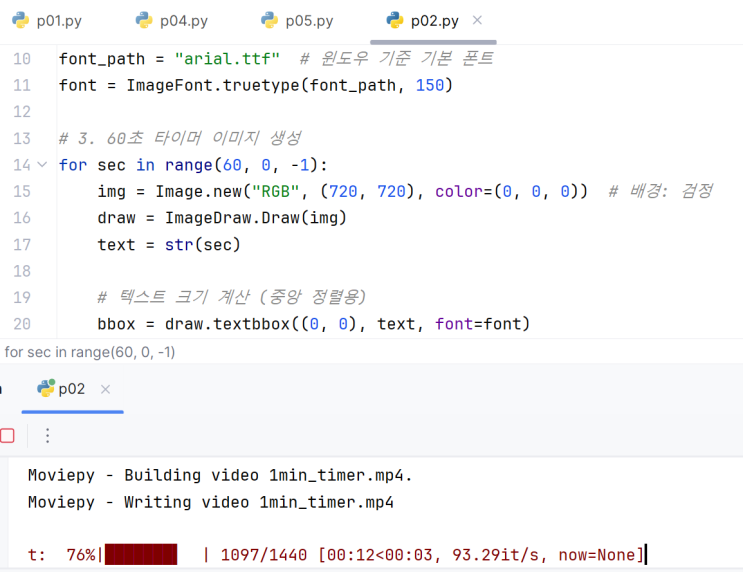Screen dimensions: 743x572
Task: Click the comment on line 19
Action: pyautogui.click(x=232, y=297)
